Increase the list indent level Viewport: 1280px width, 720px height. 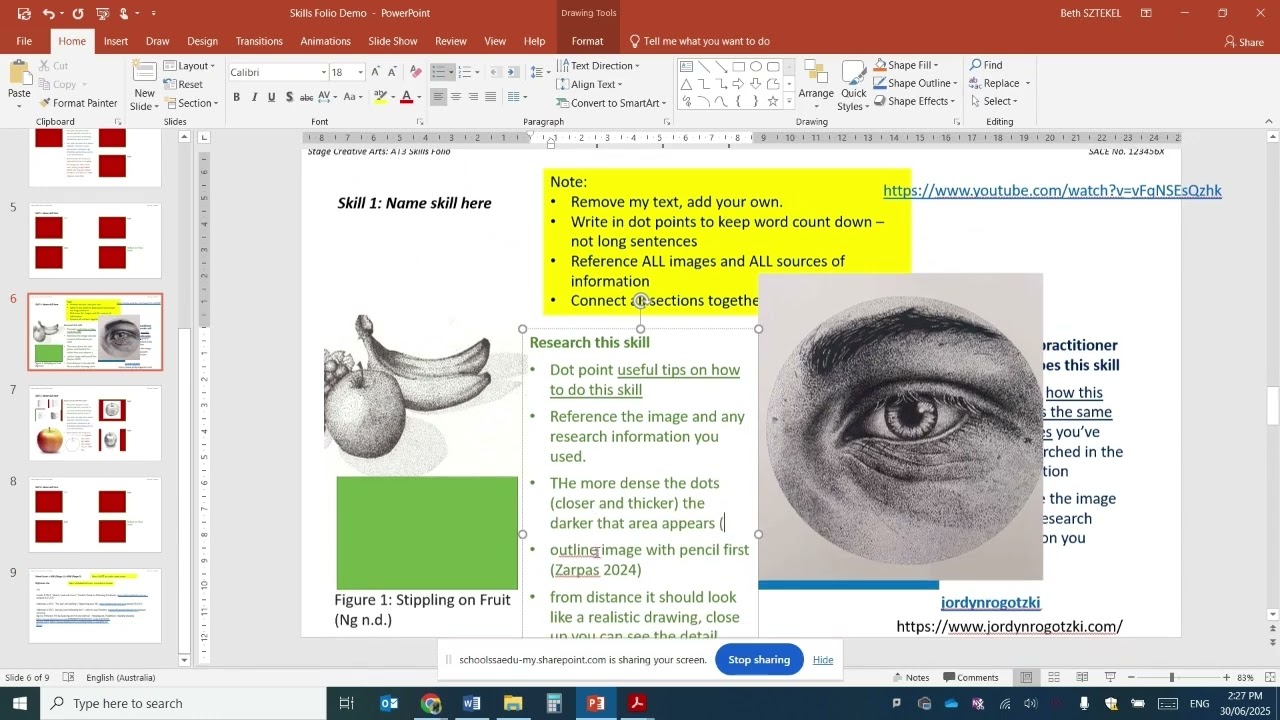pos(512,72)
